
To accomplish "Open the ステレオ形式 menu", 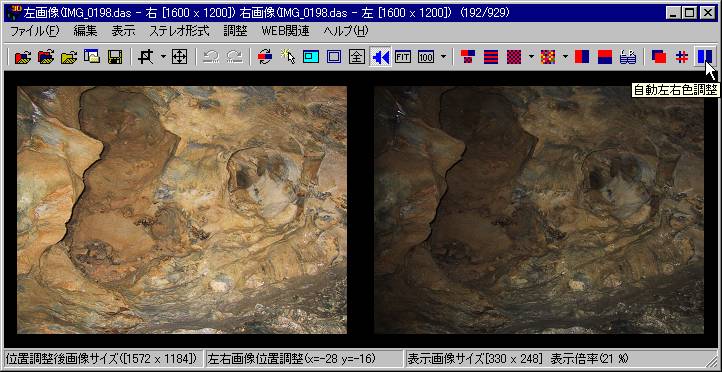I will click(x=180, y=32).
